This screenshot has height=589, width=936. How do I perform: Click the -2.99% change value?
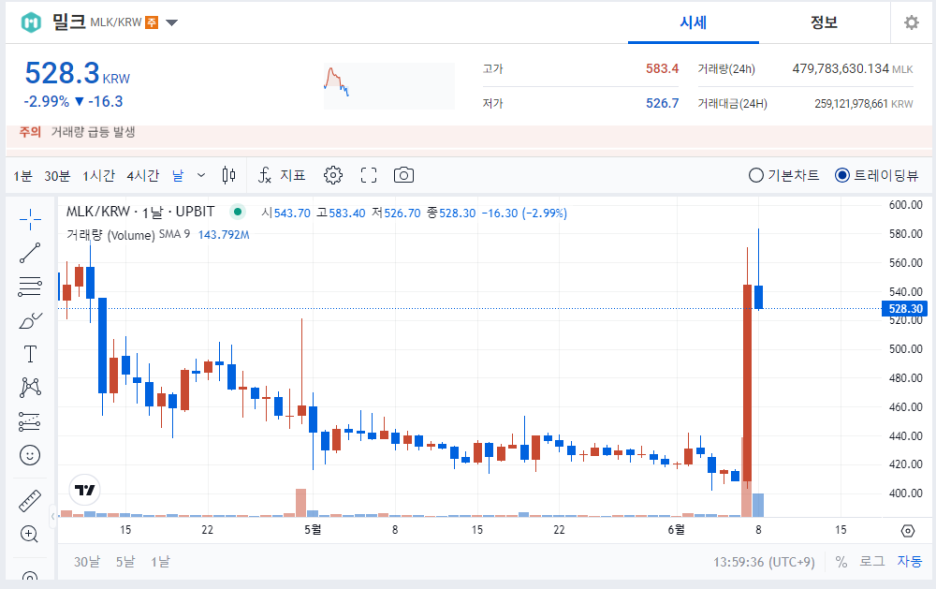pos(47,101)
